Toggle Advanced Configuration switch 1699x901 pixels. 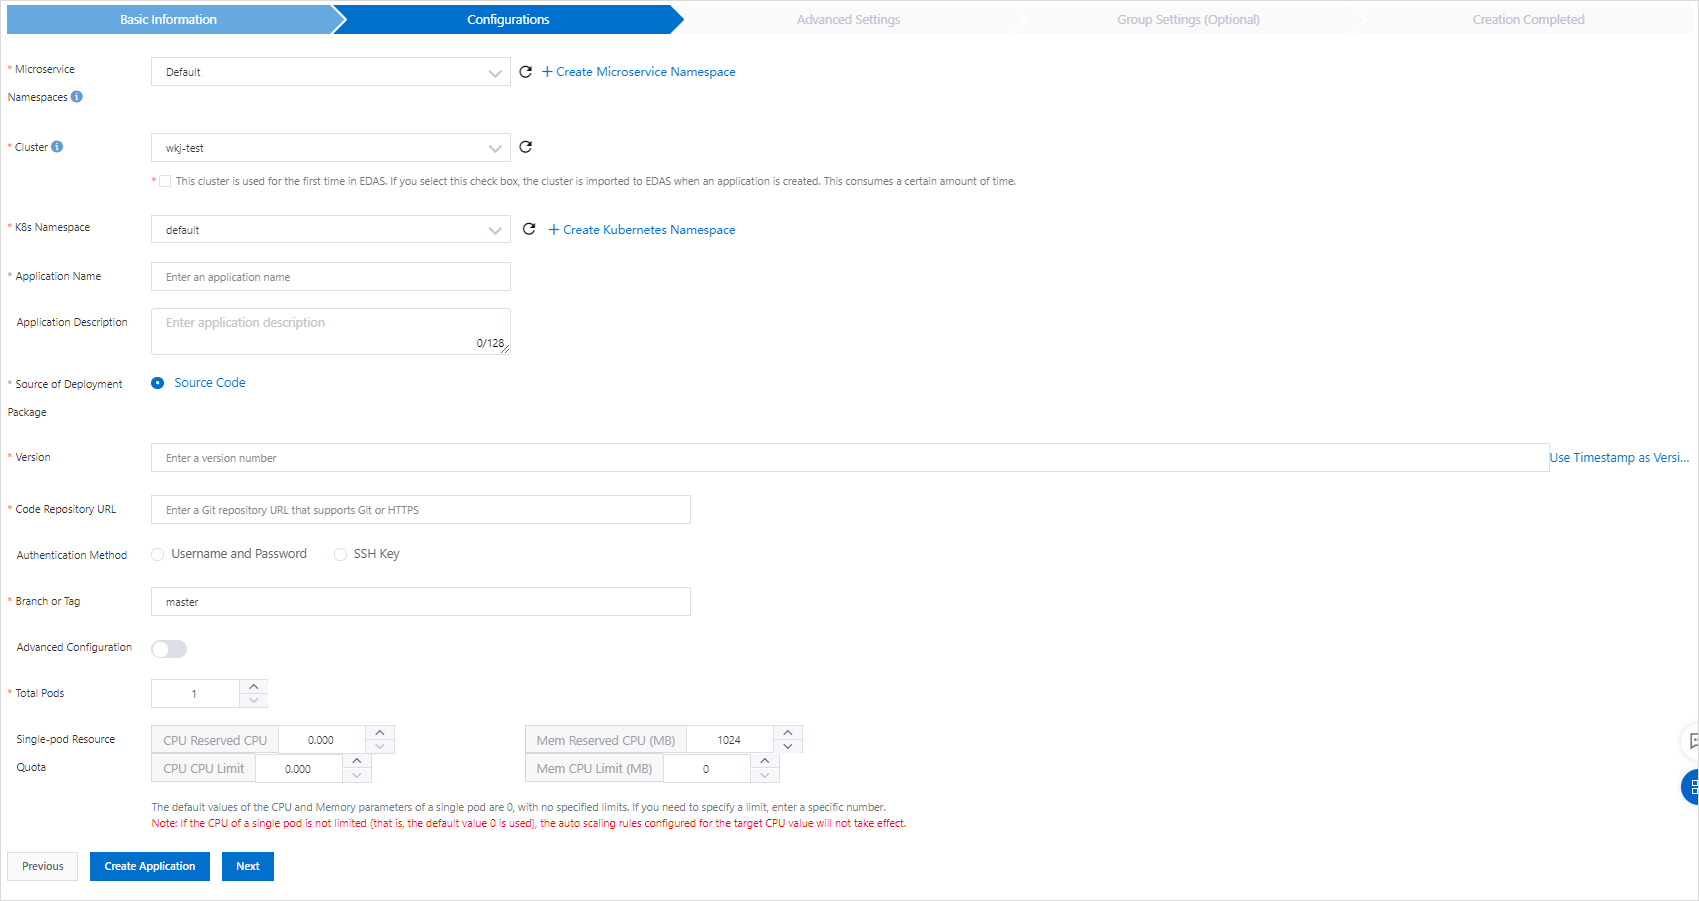point(169,649)
